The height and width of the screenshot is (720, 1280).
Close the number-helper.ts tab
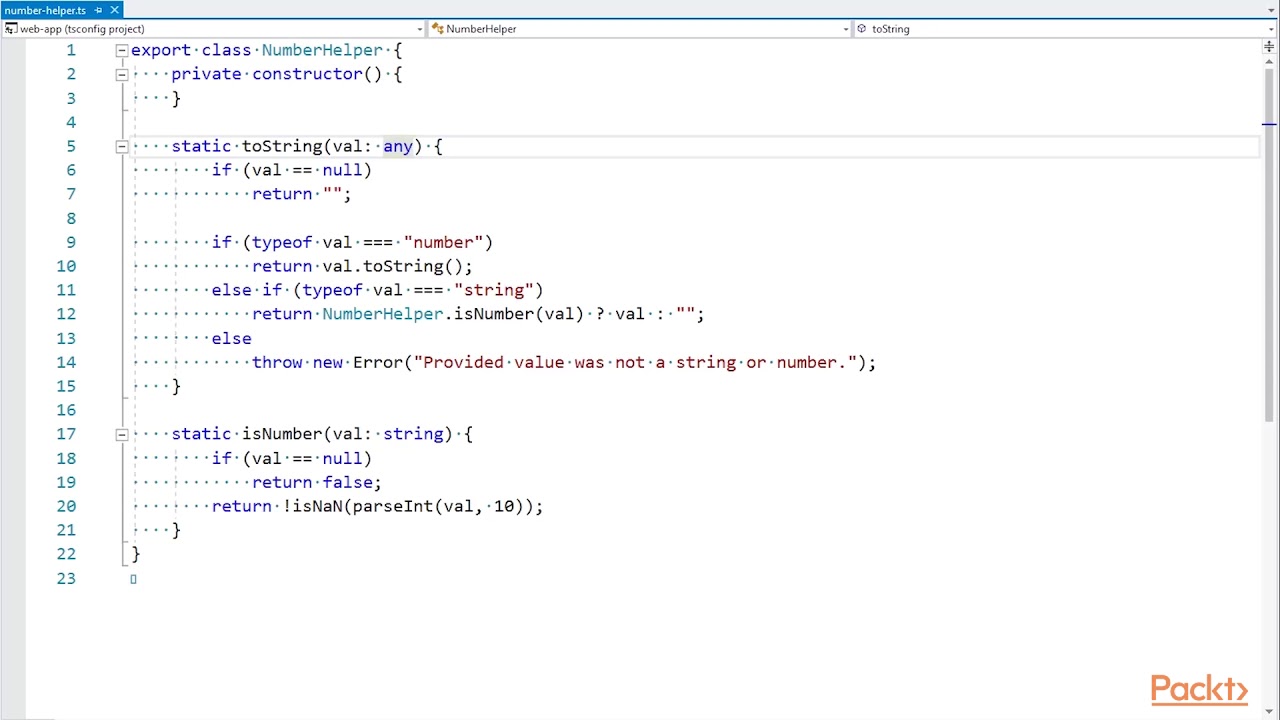(x=114, y=10)
